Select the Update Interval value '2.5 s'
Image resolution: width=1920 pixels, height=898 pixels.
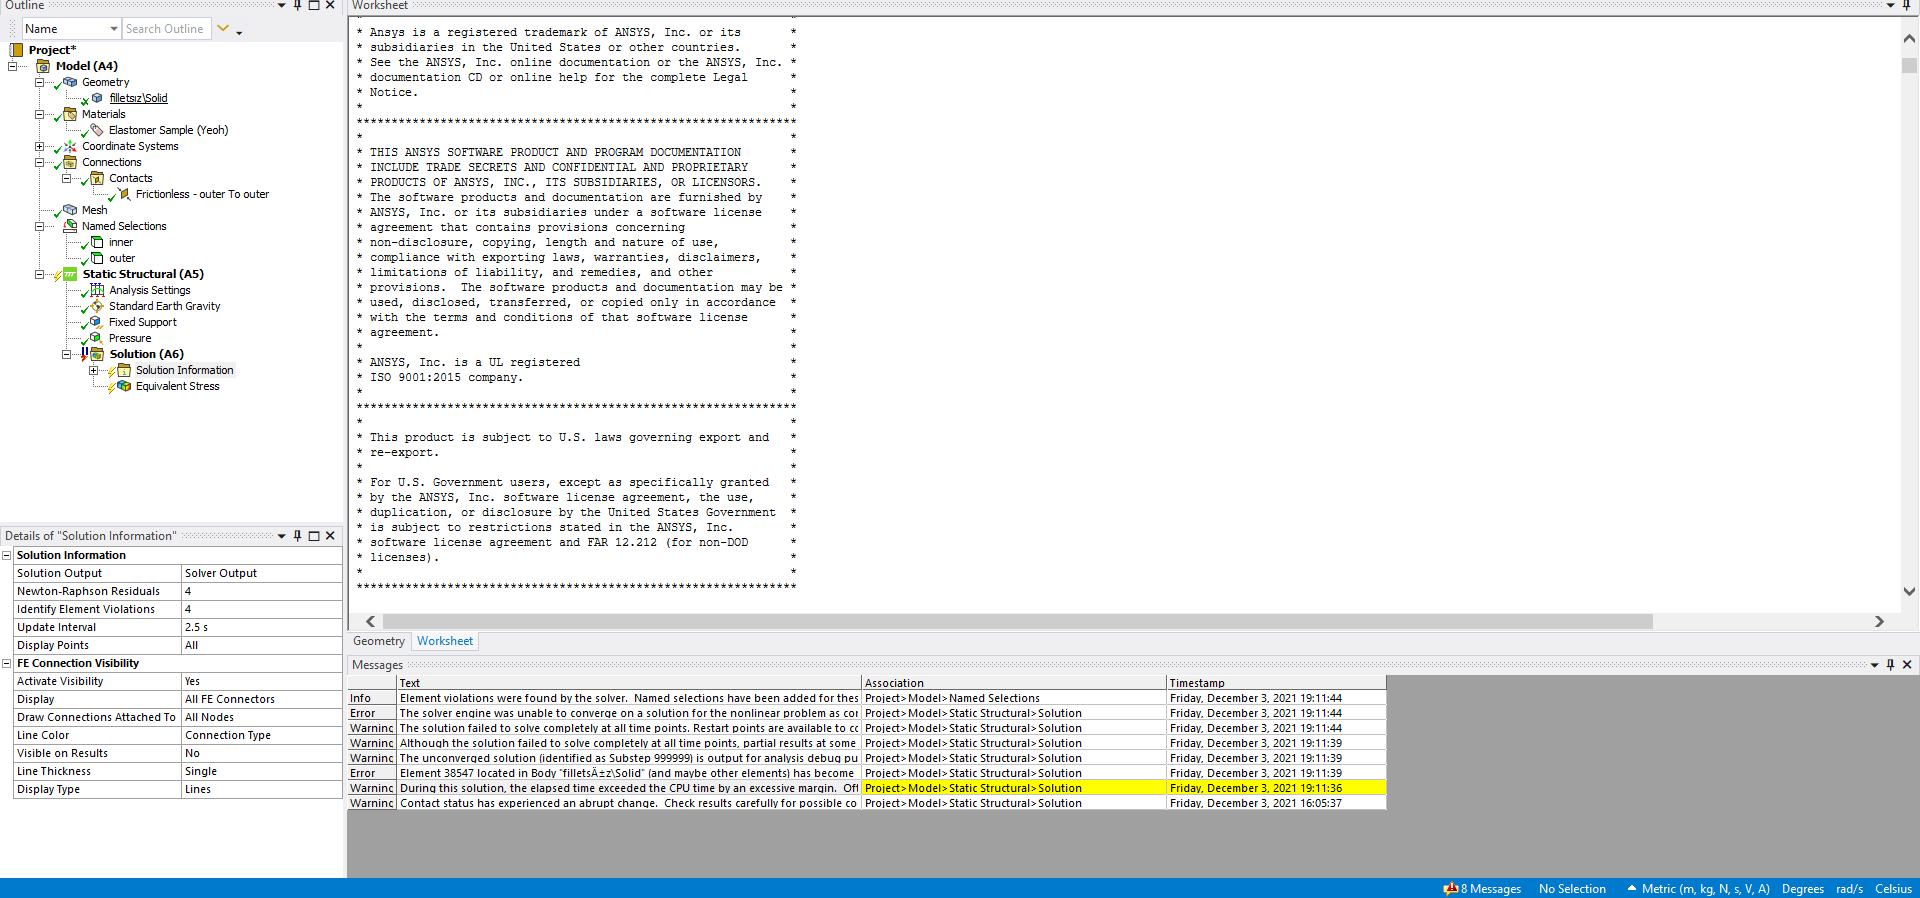(261, 627)
